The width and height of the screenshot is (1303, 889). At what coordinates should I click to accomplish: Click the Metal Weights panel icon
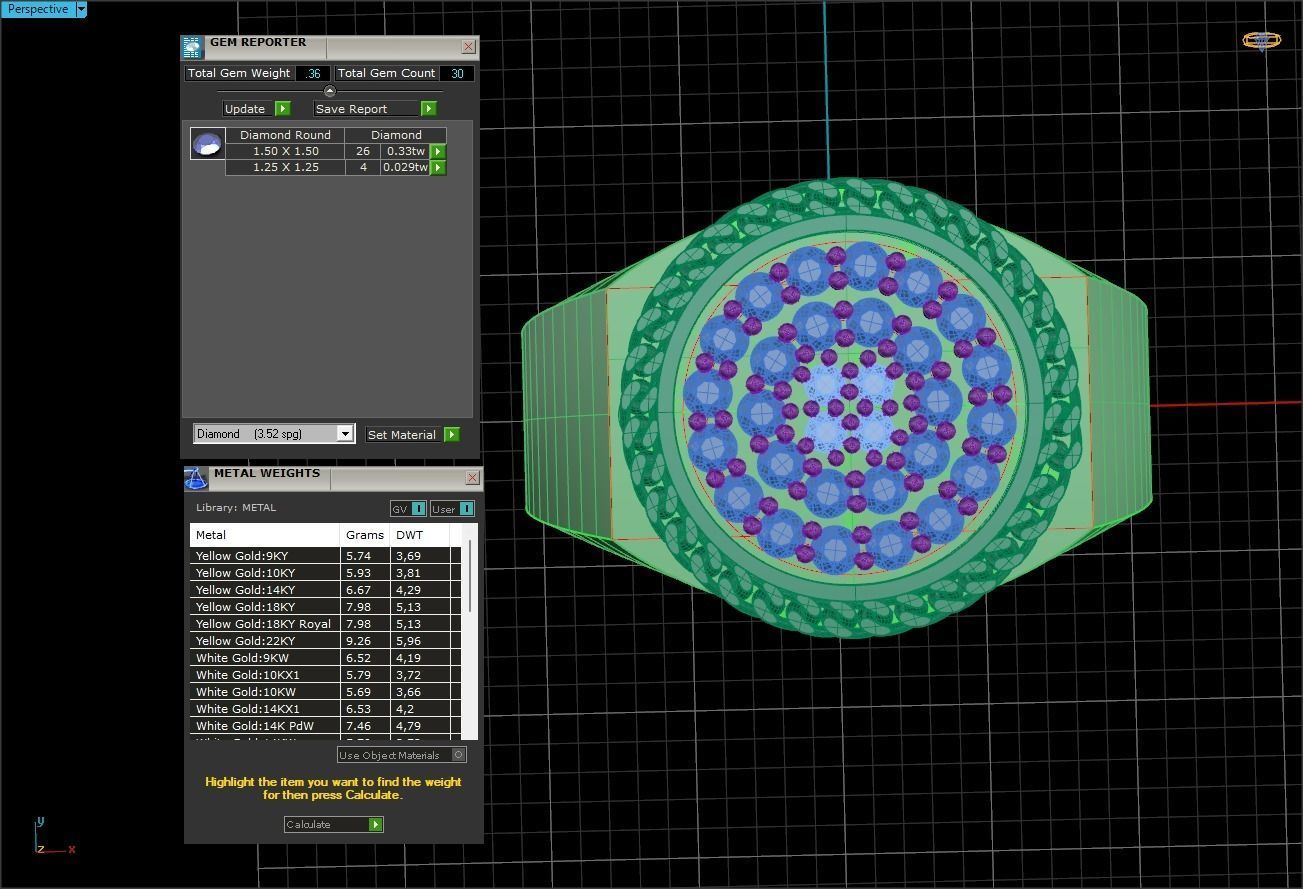tap(196, 478)
